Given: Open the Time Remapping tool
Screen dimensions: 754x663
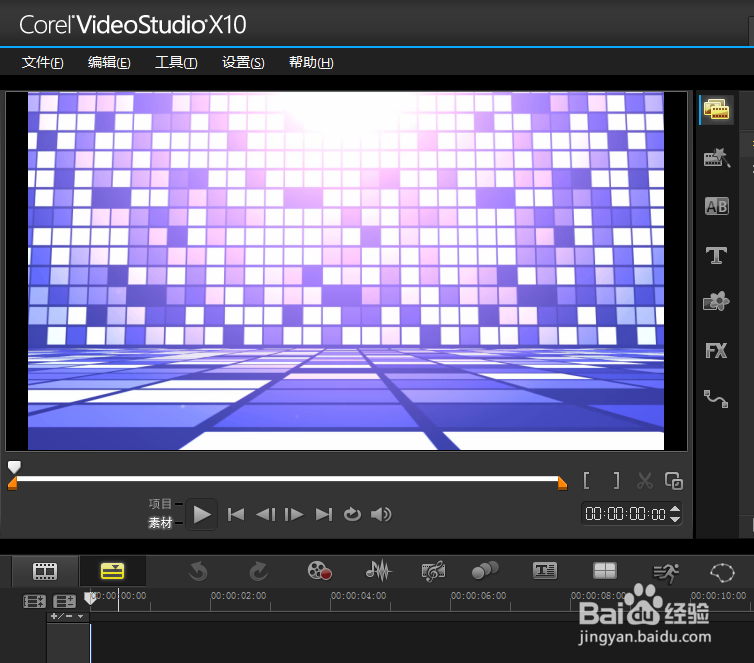Looking at the screenshot, I should pyautogui.click(x=666, y=572).
